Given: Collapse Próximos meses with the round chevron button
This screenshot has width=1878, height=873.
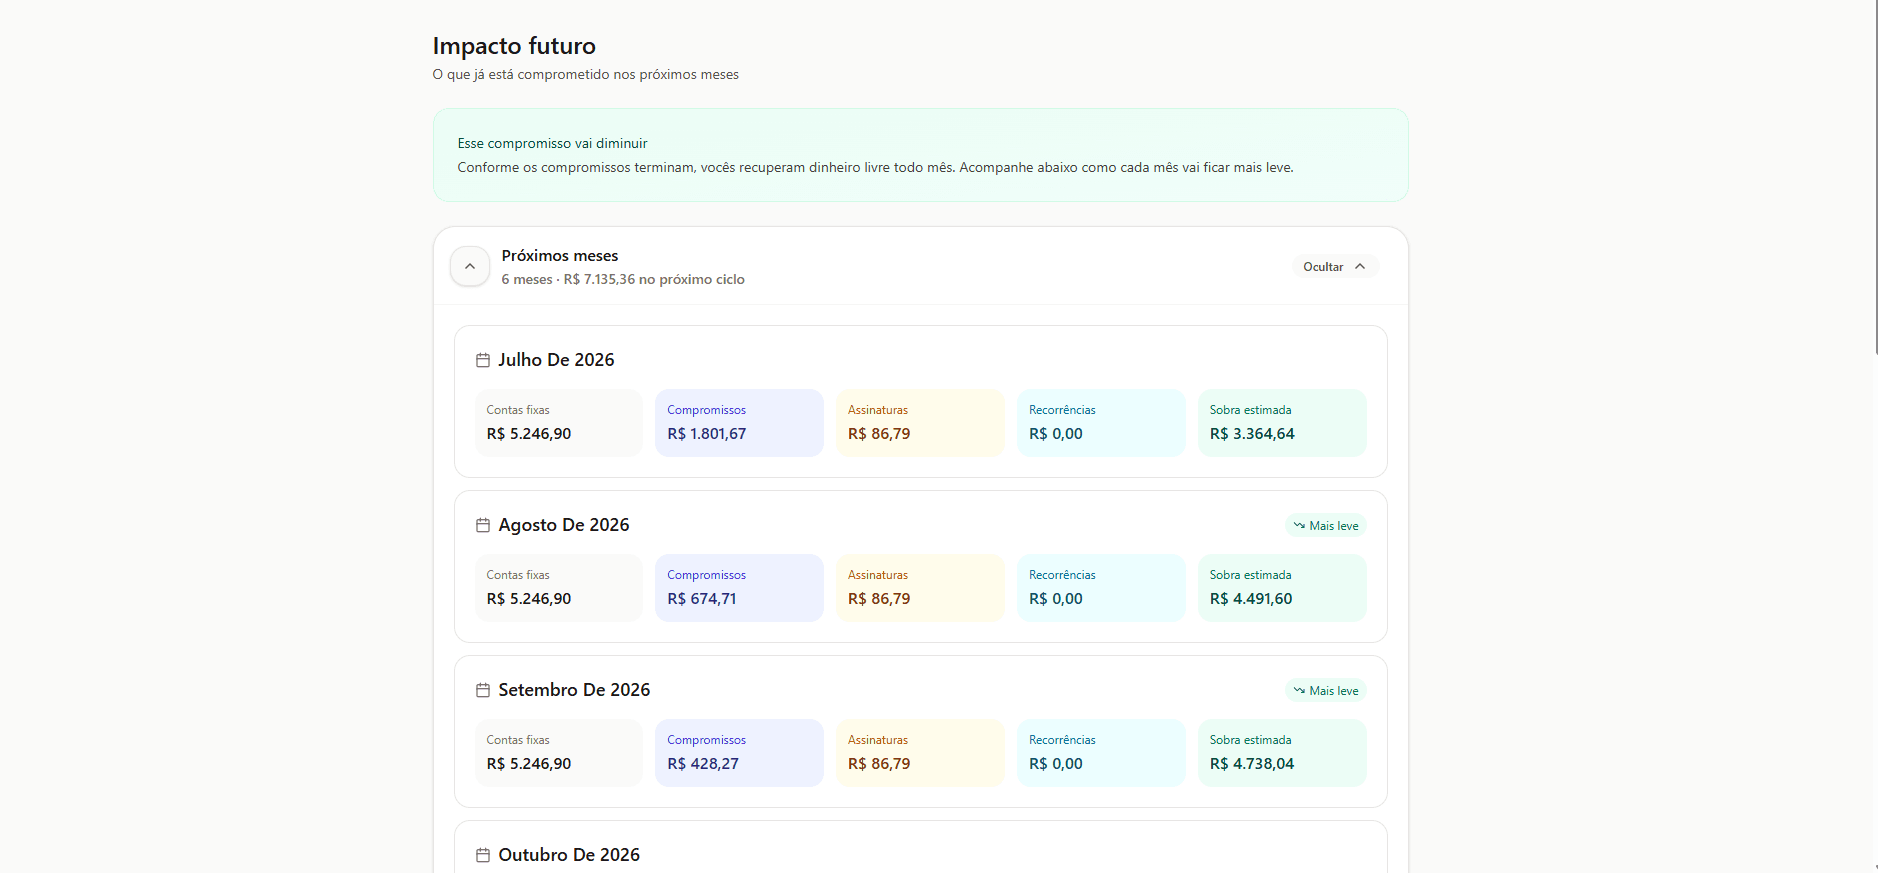Looking at the screenshot, I should point(470,267).
